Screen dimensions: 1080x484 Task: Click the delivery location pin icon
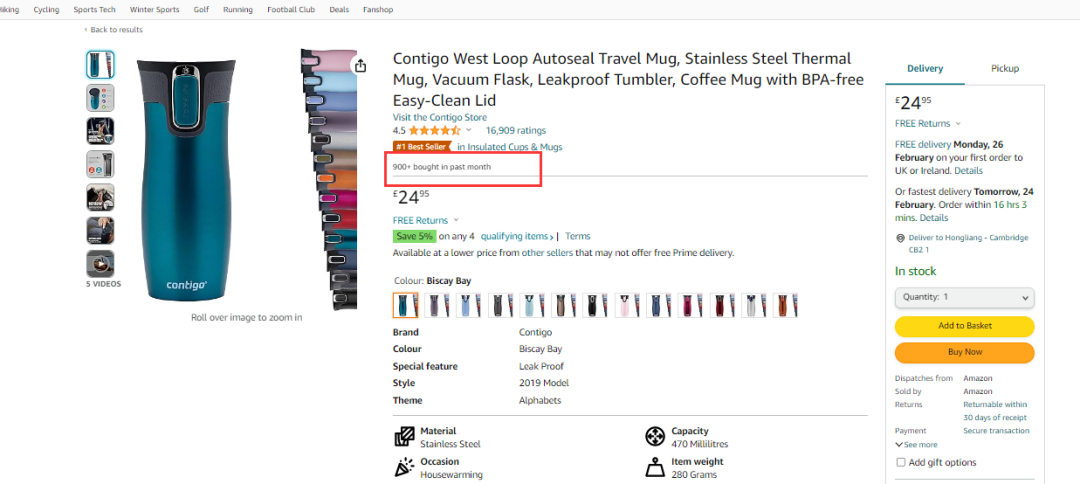[900, 238]
